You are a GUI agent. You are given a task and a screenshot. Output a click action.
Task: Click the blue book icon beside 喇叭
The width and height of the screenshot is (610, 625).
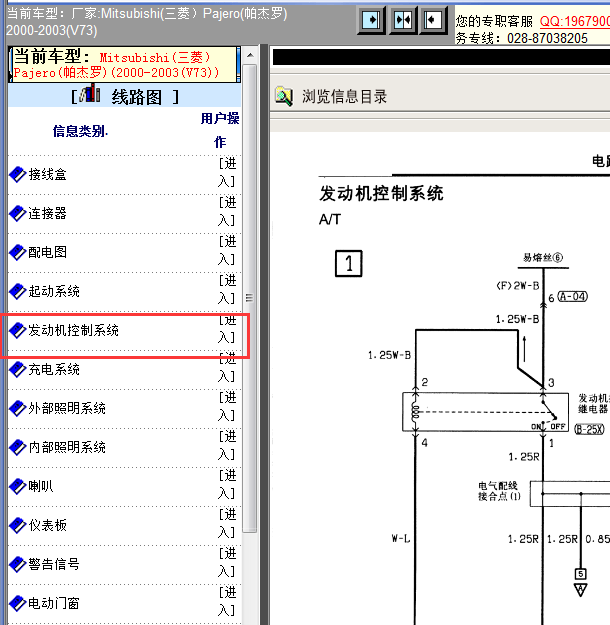(x=18, y=486)
